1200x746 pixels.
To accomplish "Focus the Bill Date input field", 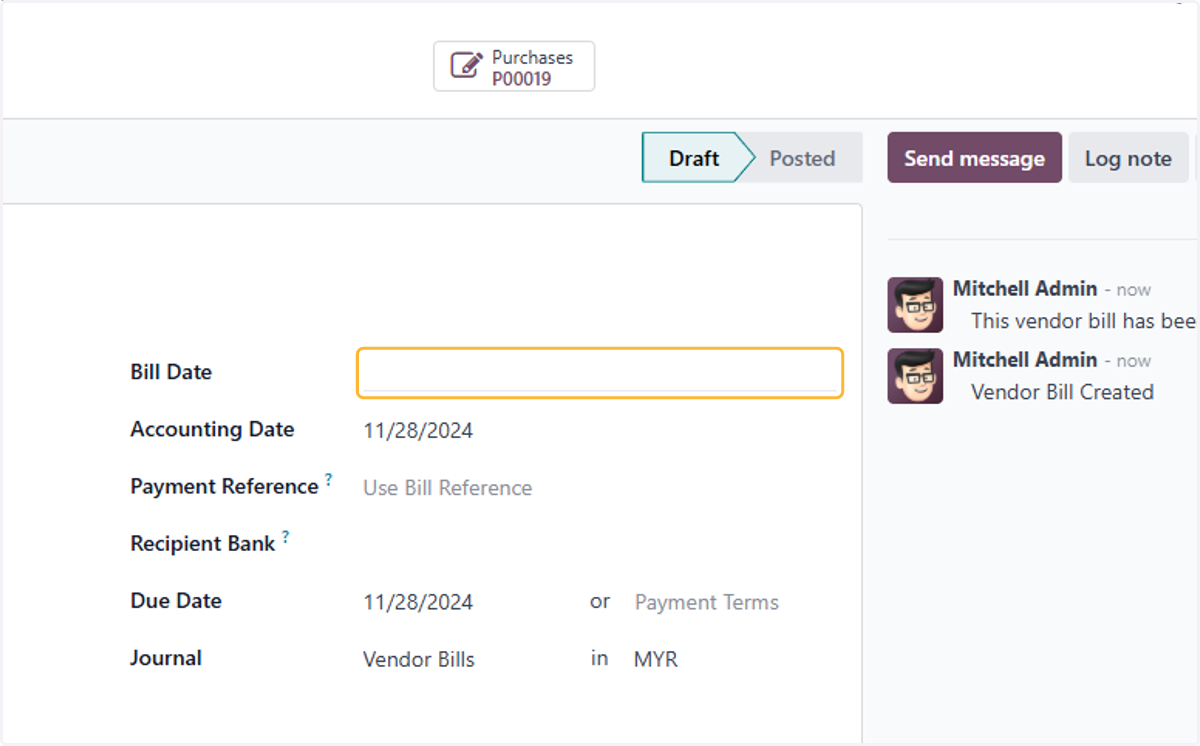I will tap(600, 373).
